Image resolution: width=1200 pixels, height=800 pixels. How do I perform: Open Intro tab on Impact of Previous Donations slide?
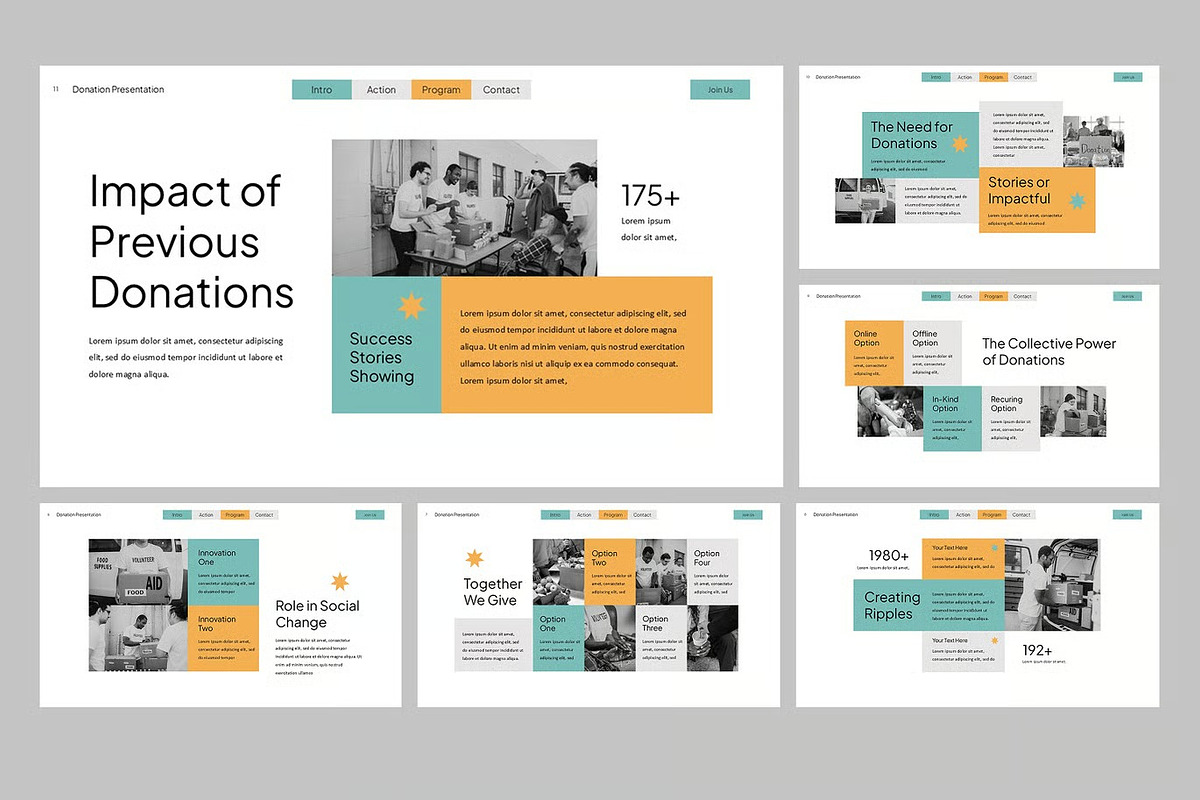coord(322,90)
